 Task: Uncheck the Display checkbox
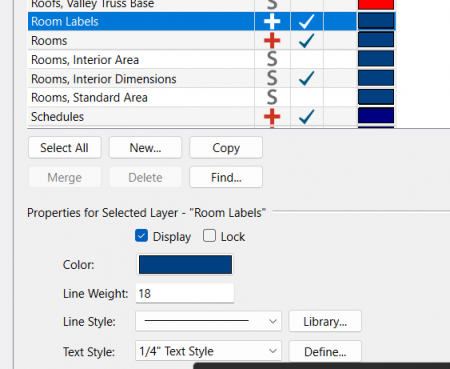pyautogui.click(x=141, y=236)
